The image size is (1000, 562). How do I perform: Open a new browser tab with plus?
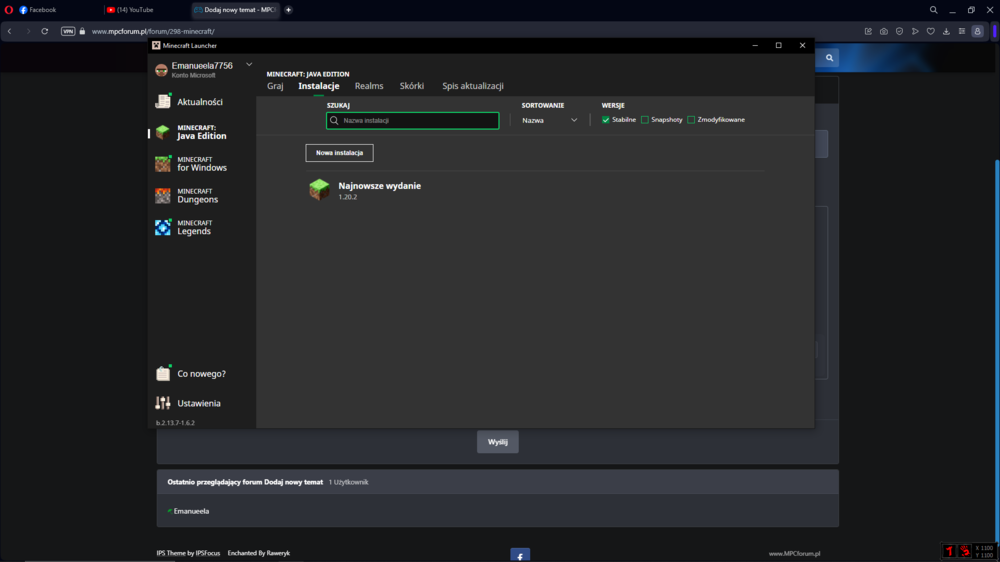pyautogui.click(x=288, y=10)
